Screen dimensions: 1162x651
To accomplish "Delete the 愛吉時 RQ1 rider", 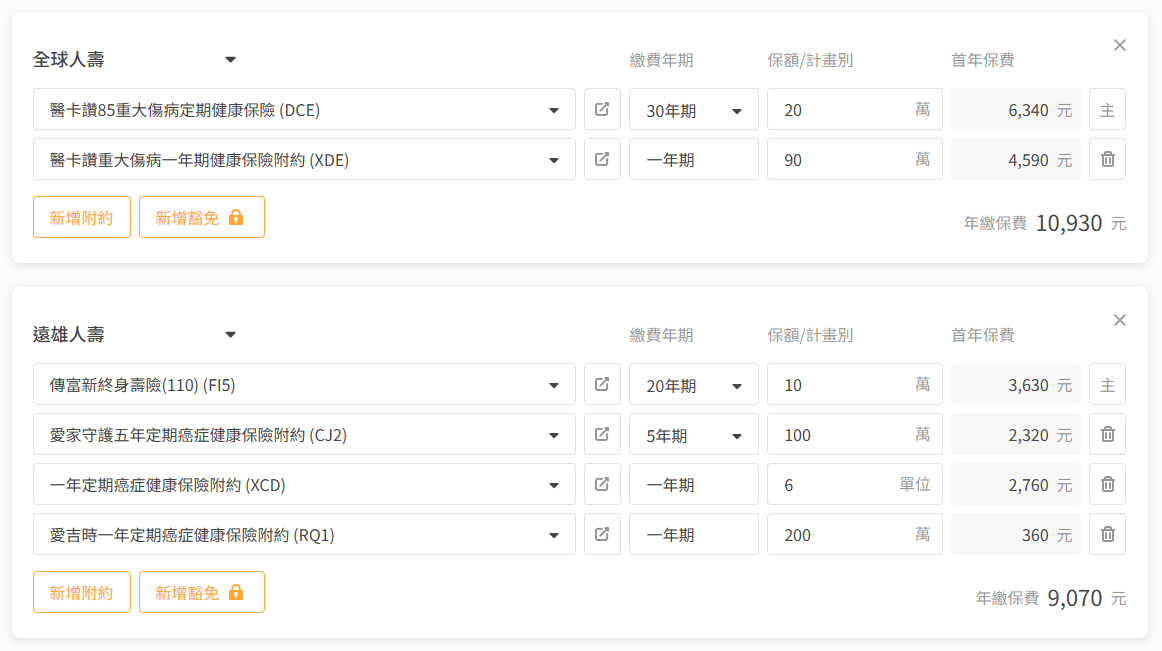I will click(x=1107, y=534).
